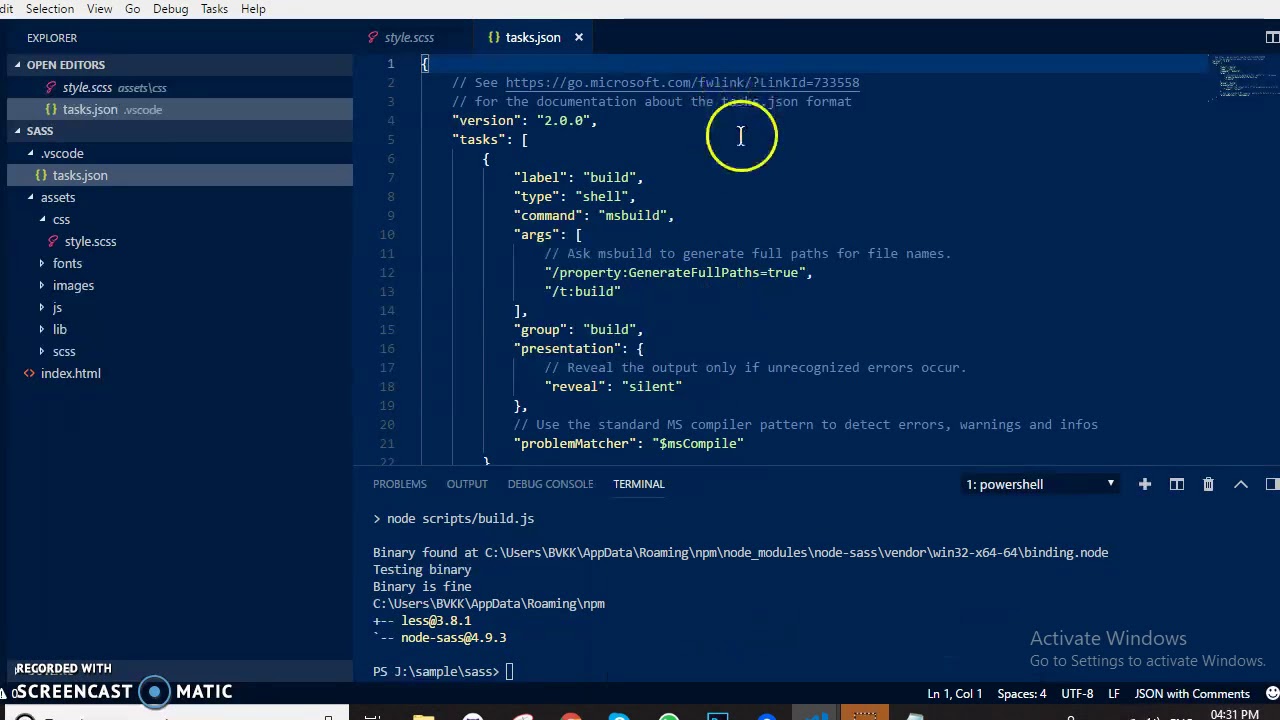This screenshot has height=720, width=1280.
Task: Open the Help menu
Action: [x=253, y=9]
